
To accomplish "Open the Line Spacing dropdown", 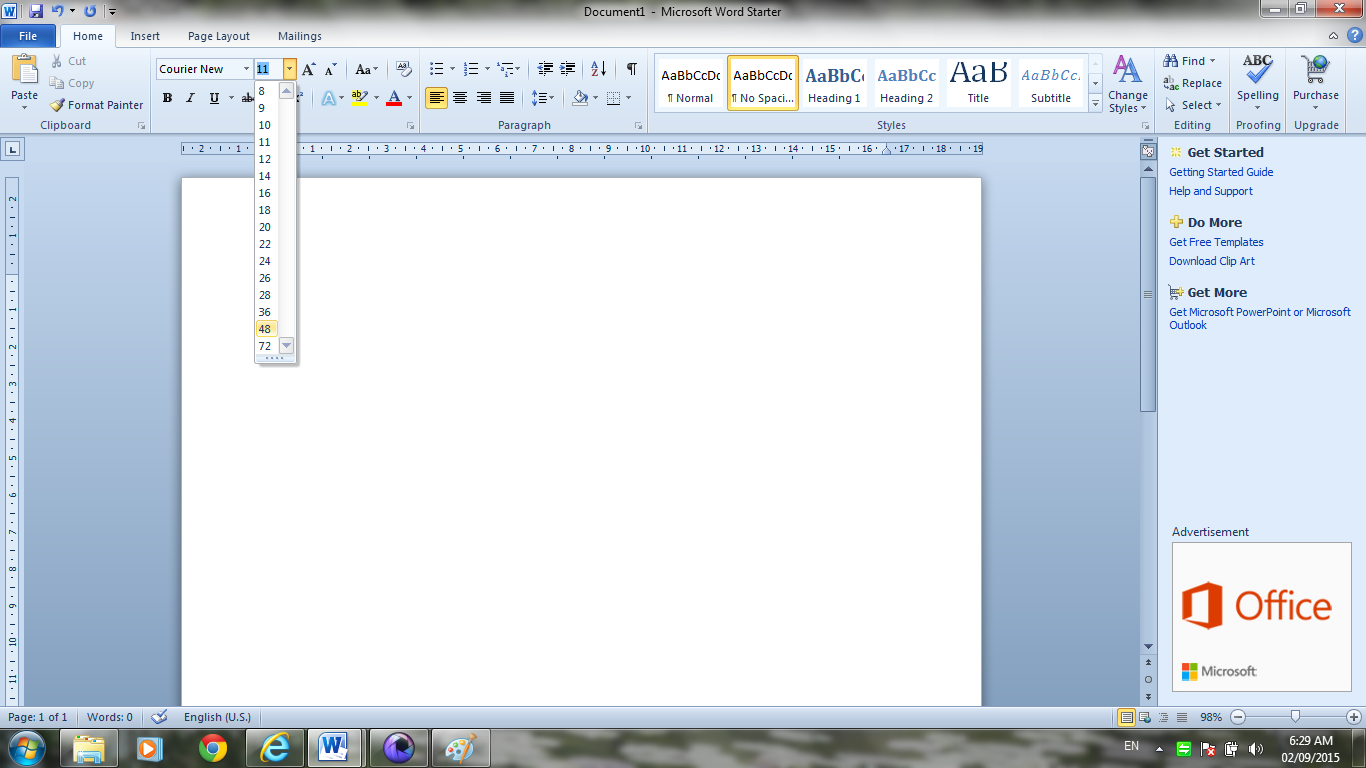I will click(x=543, y=98).
